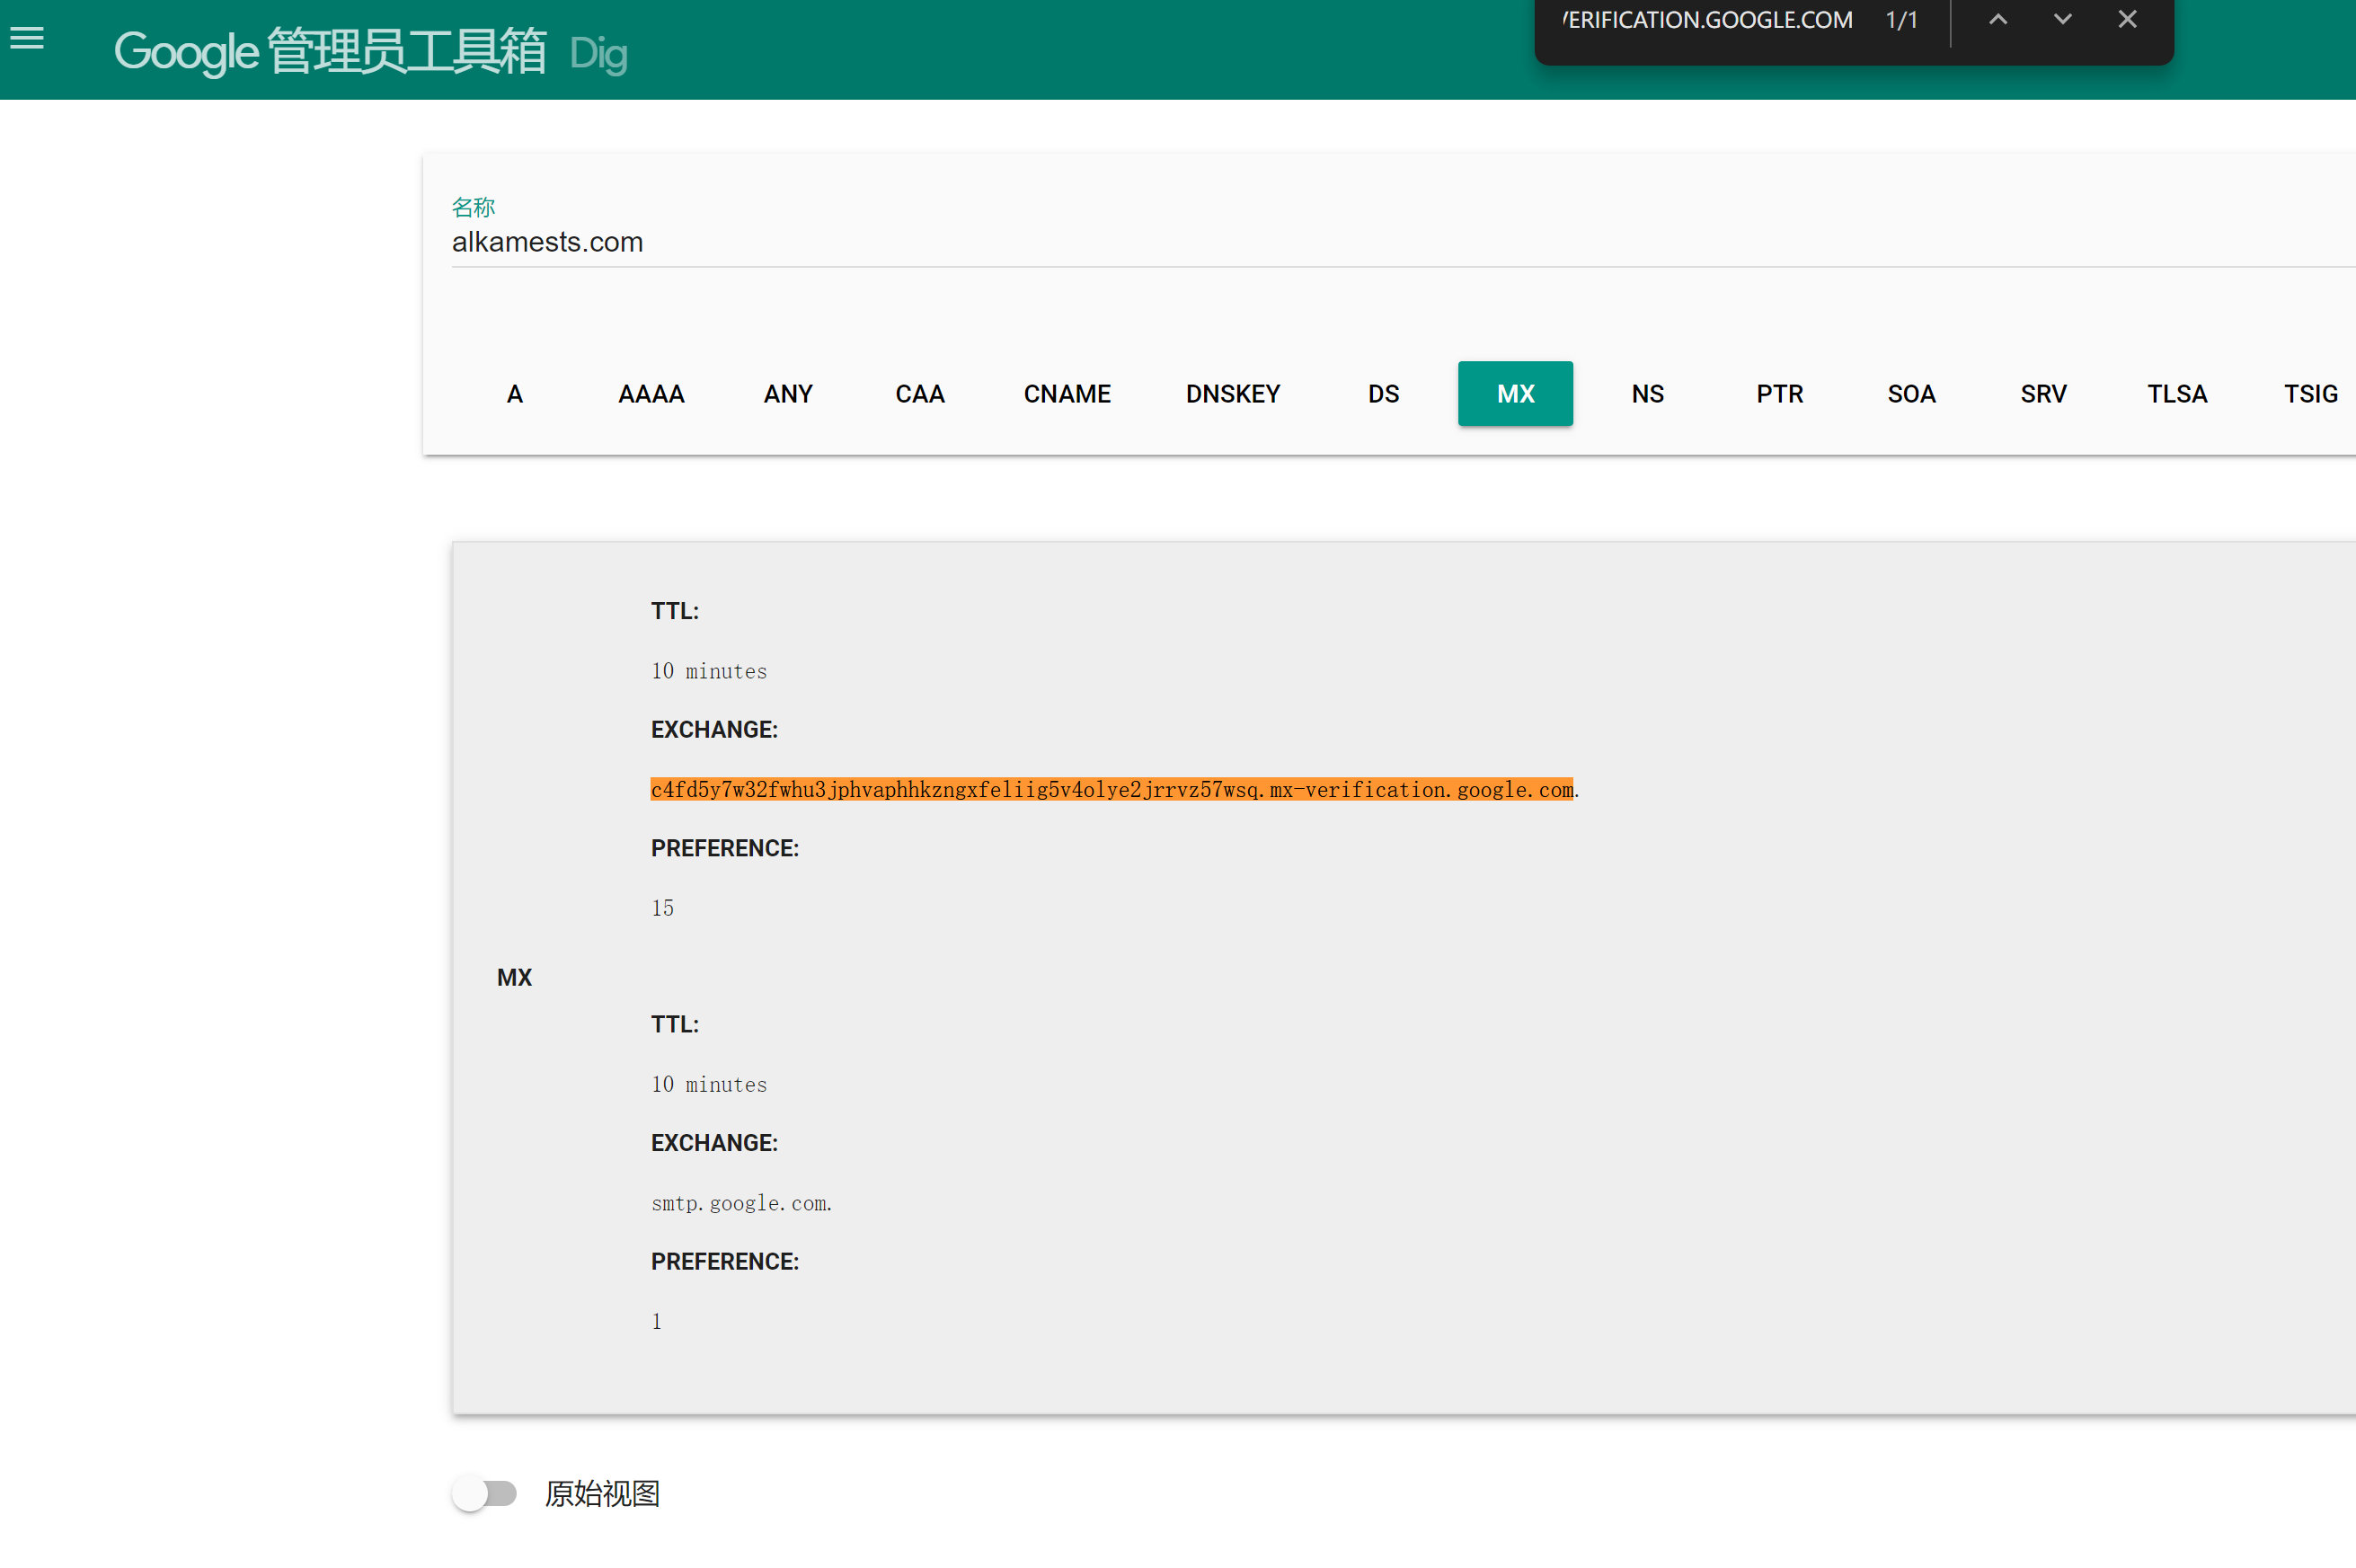
Task: Open the hamburger navigation menu
Action: pyautogui.click(x=27, y=38)
